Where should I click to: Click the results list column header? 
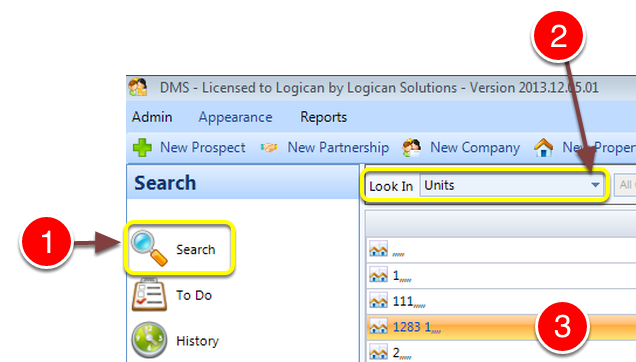pyautogui.click(x=501, y=224)
